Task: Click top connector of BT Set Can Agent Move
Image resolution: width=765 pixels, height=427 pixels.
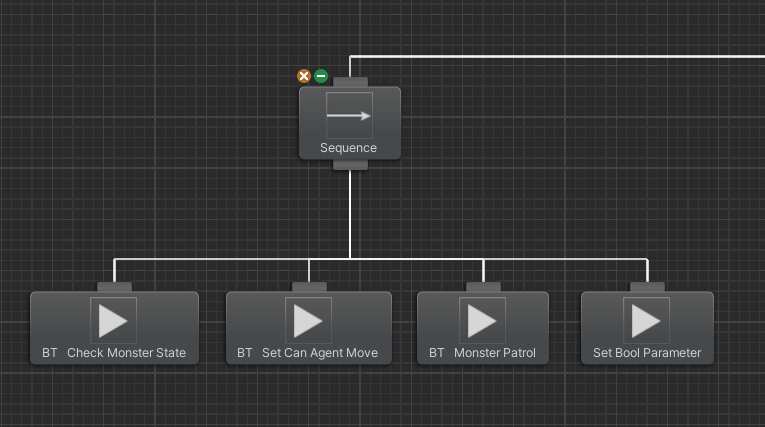Action: 309,287
